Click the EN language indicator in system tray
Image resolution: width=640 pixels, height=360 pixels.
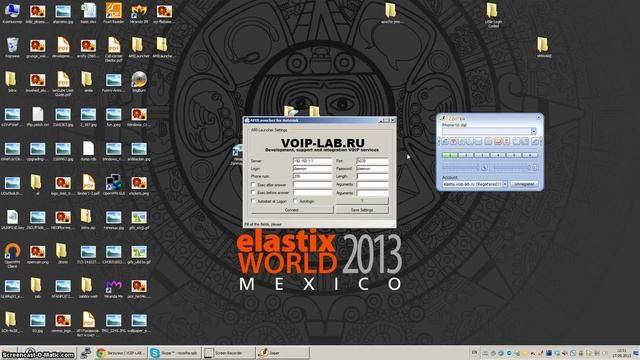[x=474, y=353]
